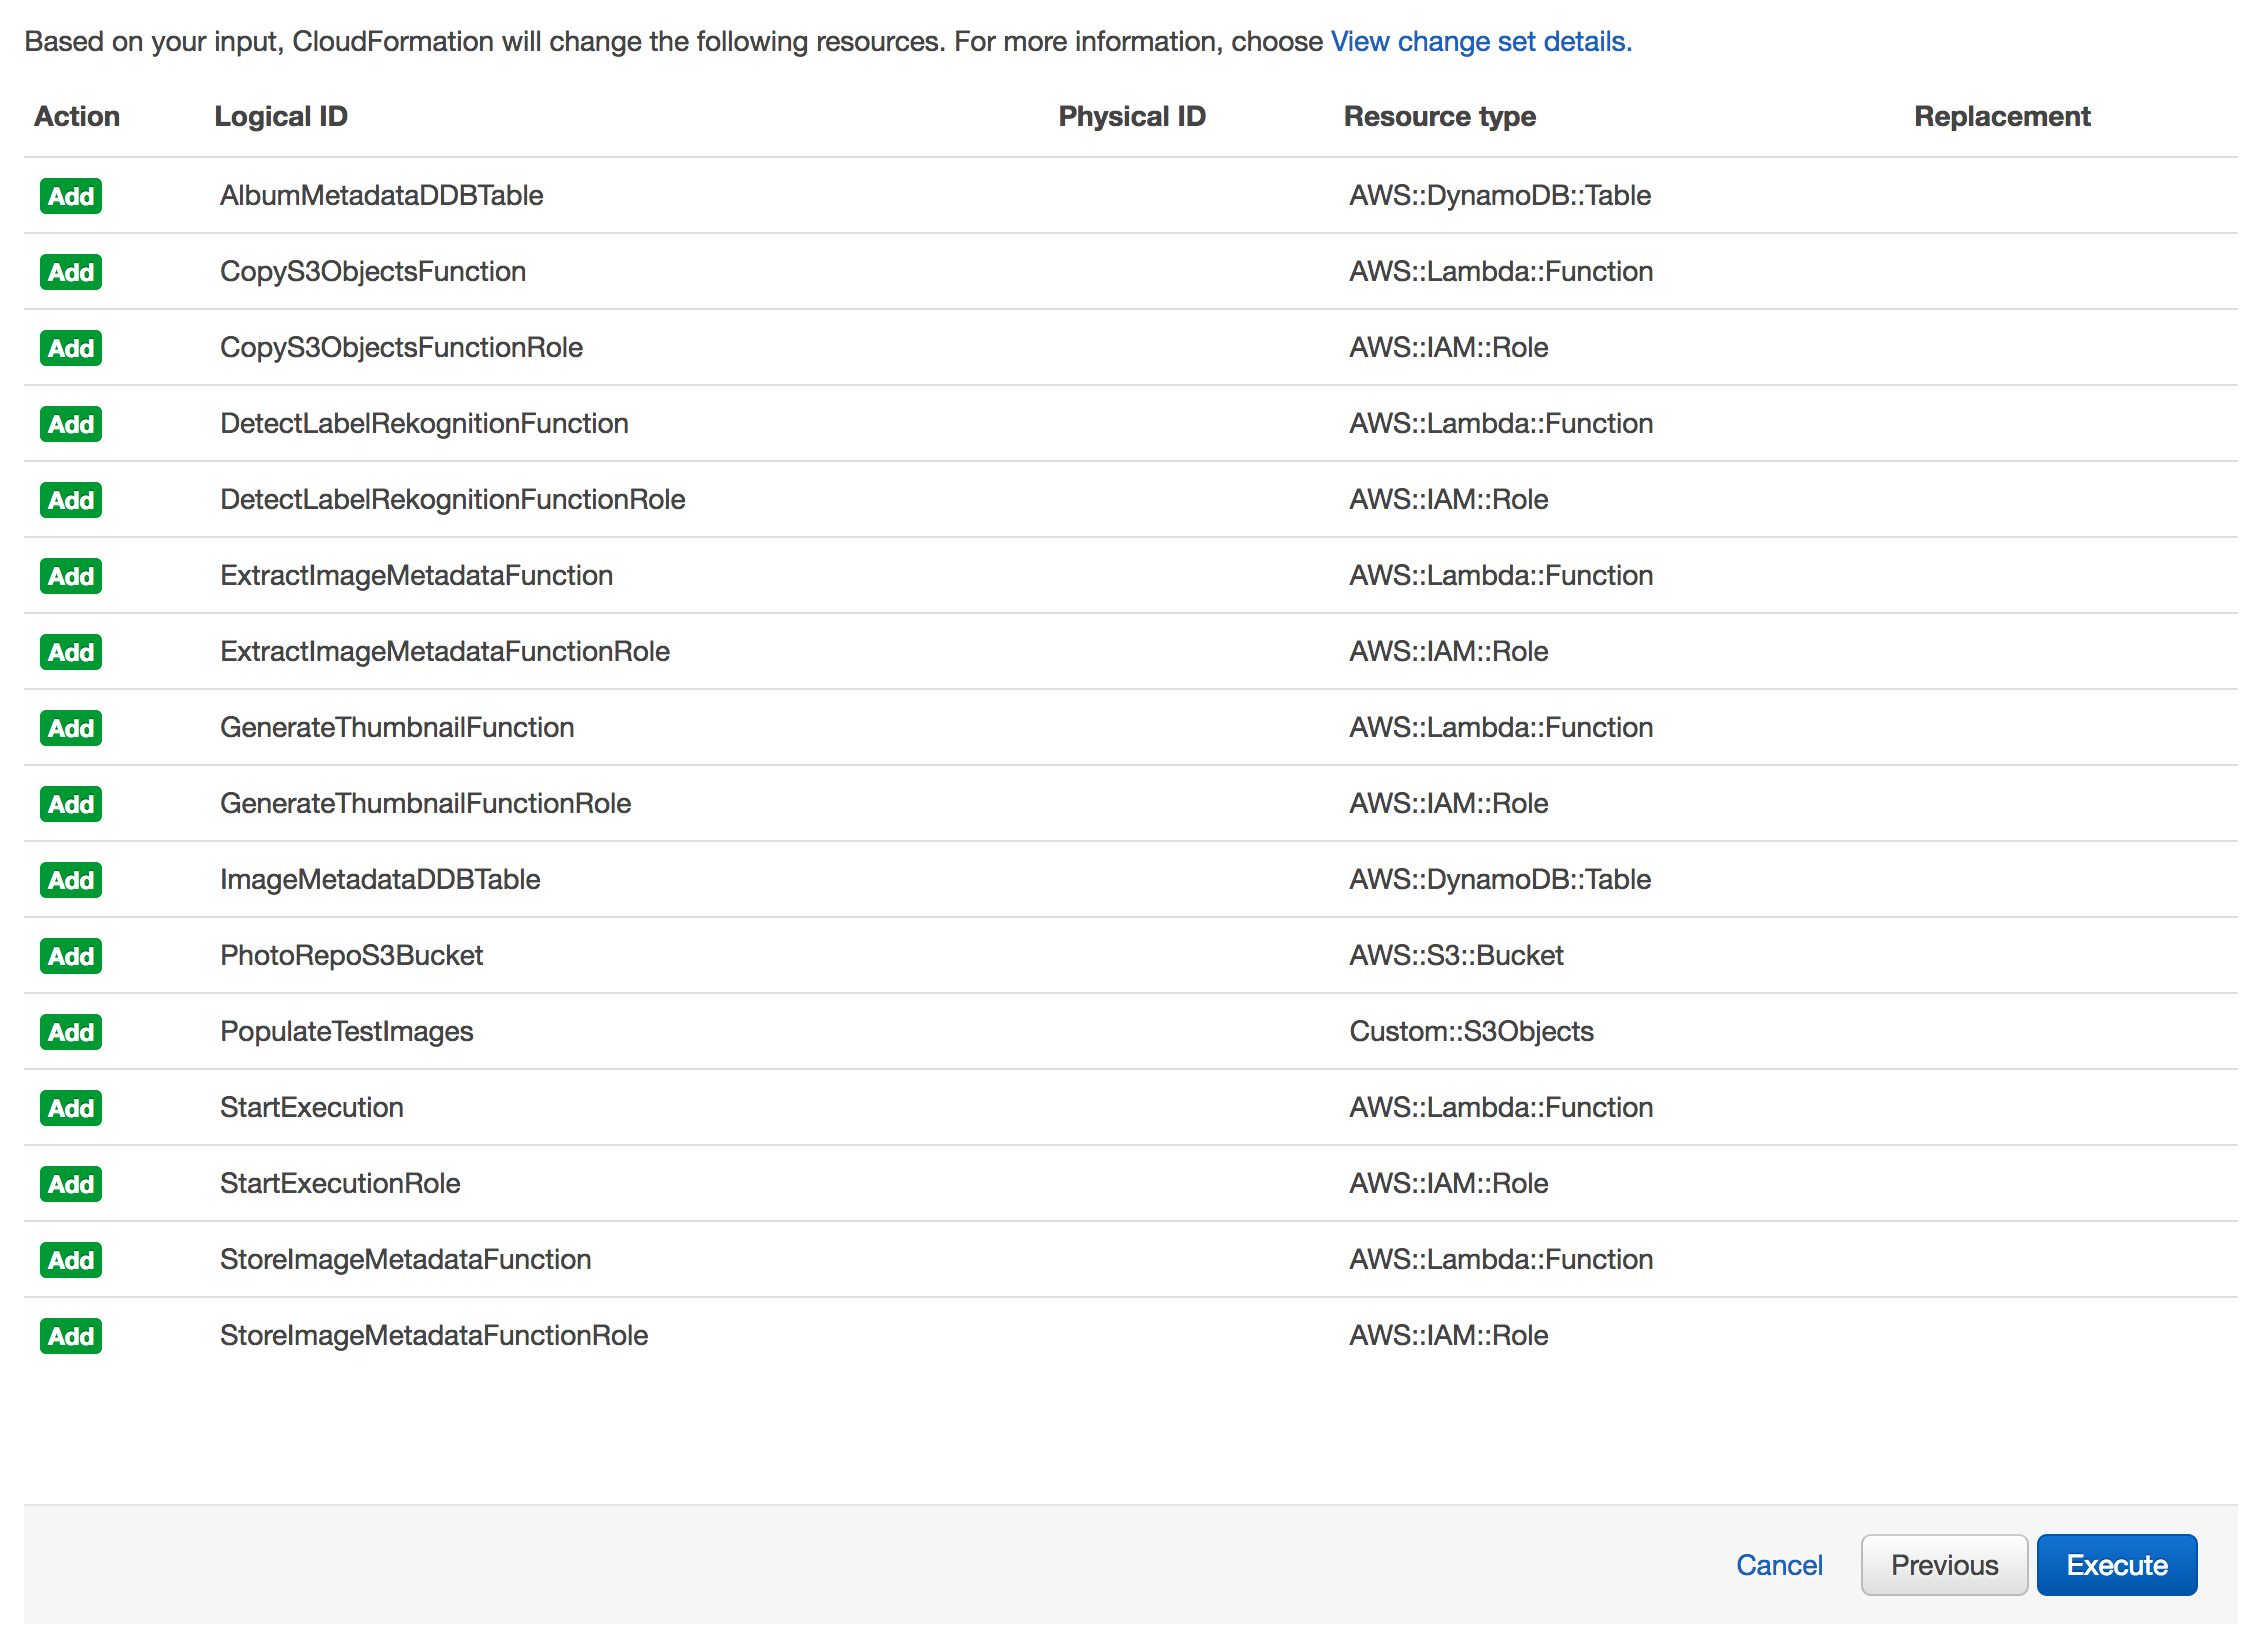
Task: Click the Logical ID column header
Action: [281, 116]
